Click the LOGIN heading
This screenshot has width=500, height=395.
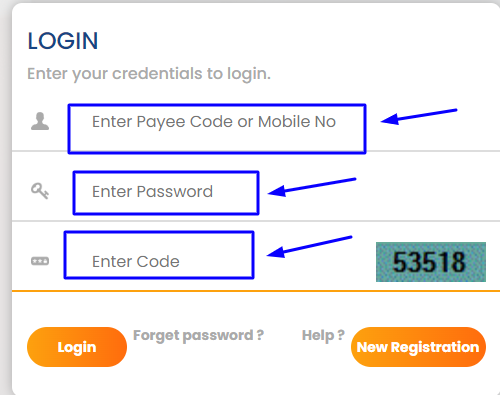pos(63,41)
